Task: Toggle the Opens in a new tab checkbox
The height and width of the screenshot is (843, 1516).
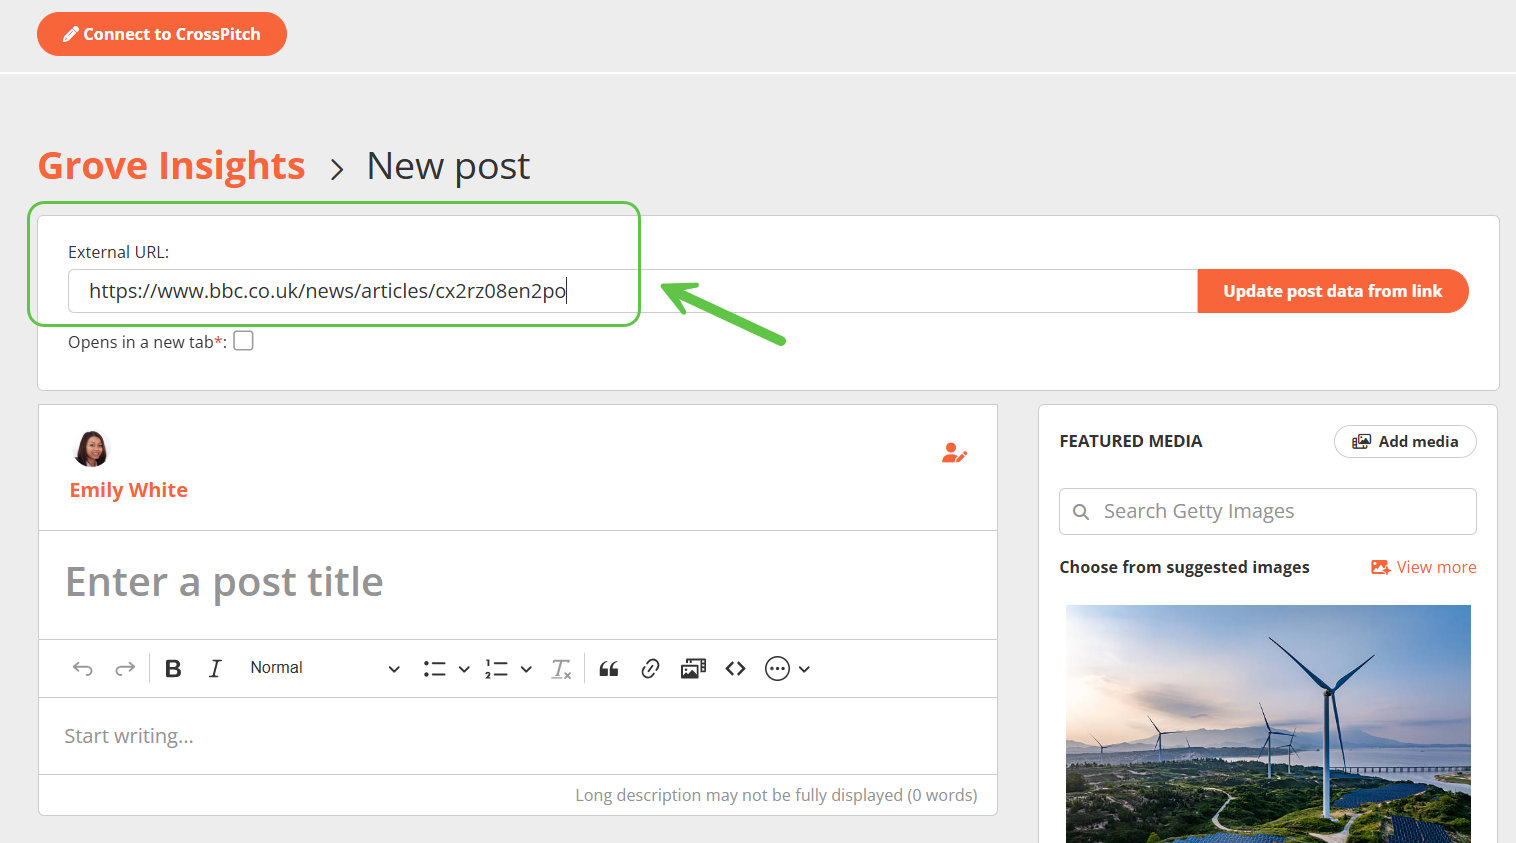Action: (x=243, y=341)
